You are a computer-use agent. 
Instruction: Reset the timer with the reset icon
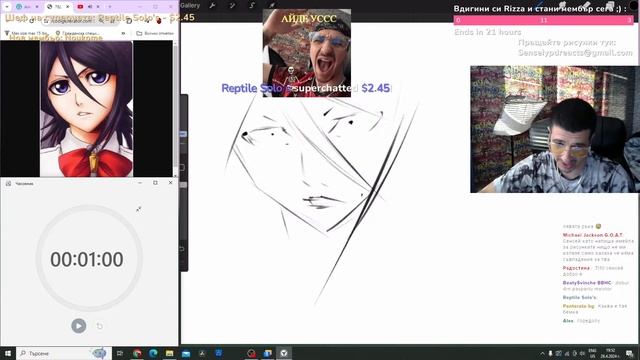[x=100, y=326]
